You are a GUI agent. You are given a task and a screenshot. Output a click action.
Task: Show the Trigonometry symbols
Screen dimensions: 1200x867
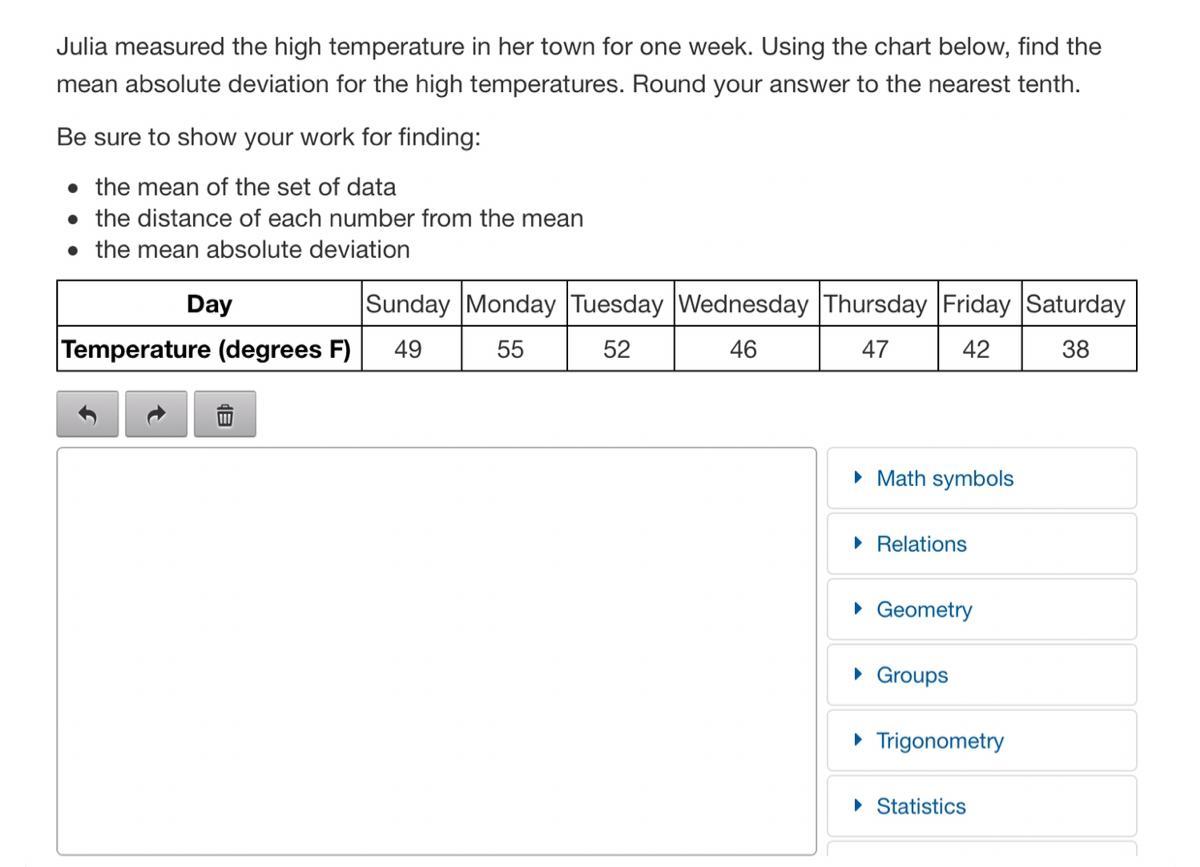pos(939,741)
